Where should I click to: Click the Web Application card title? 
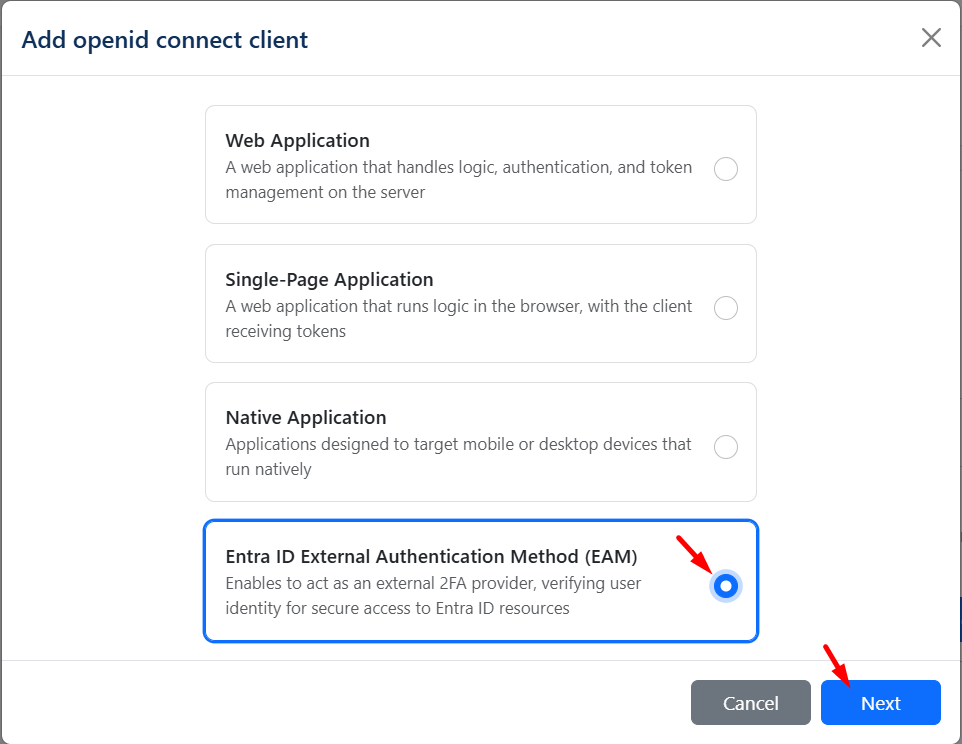coord(297,141)
